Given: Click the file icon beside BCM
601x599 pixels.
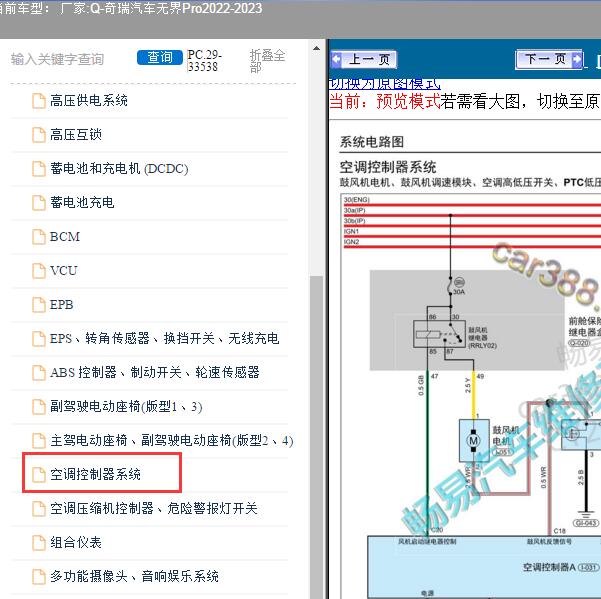Looking at the screenshot, I should [38, 237].
